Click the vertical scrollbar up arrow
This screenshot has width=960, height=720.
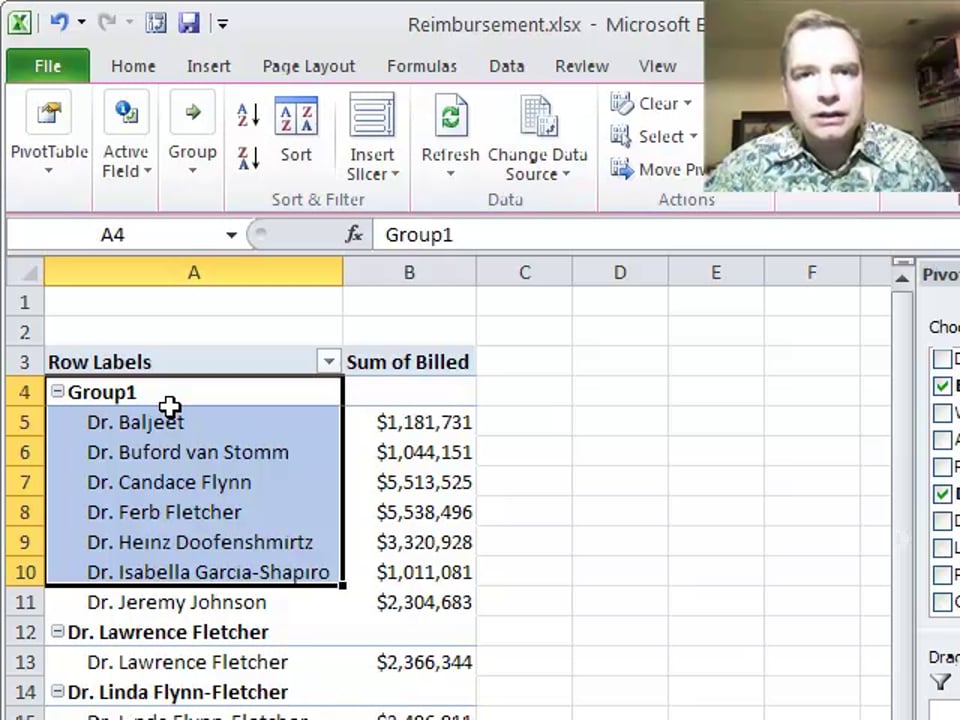click(902, 279)
